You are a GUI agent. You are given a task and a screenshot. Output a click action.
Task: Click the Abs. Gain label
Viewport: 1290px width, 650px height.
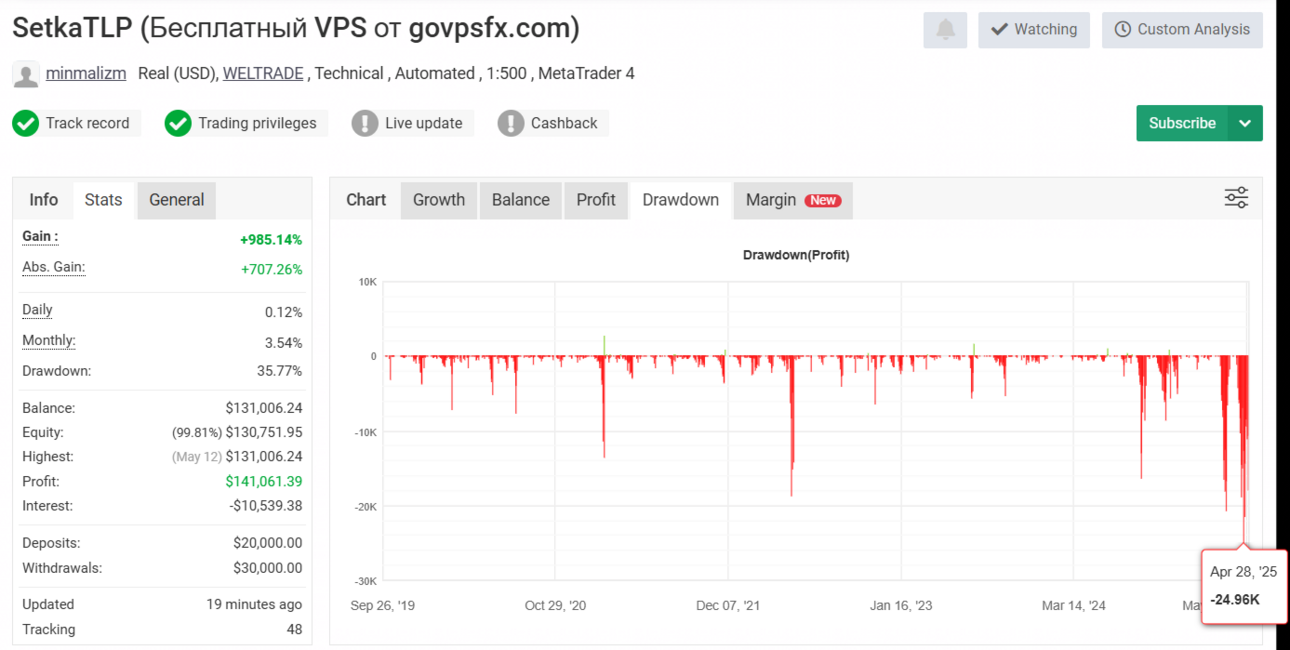point(53,267)
